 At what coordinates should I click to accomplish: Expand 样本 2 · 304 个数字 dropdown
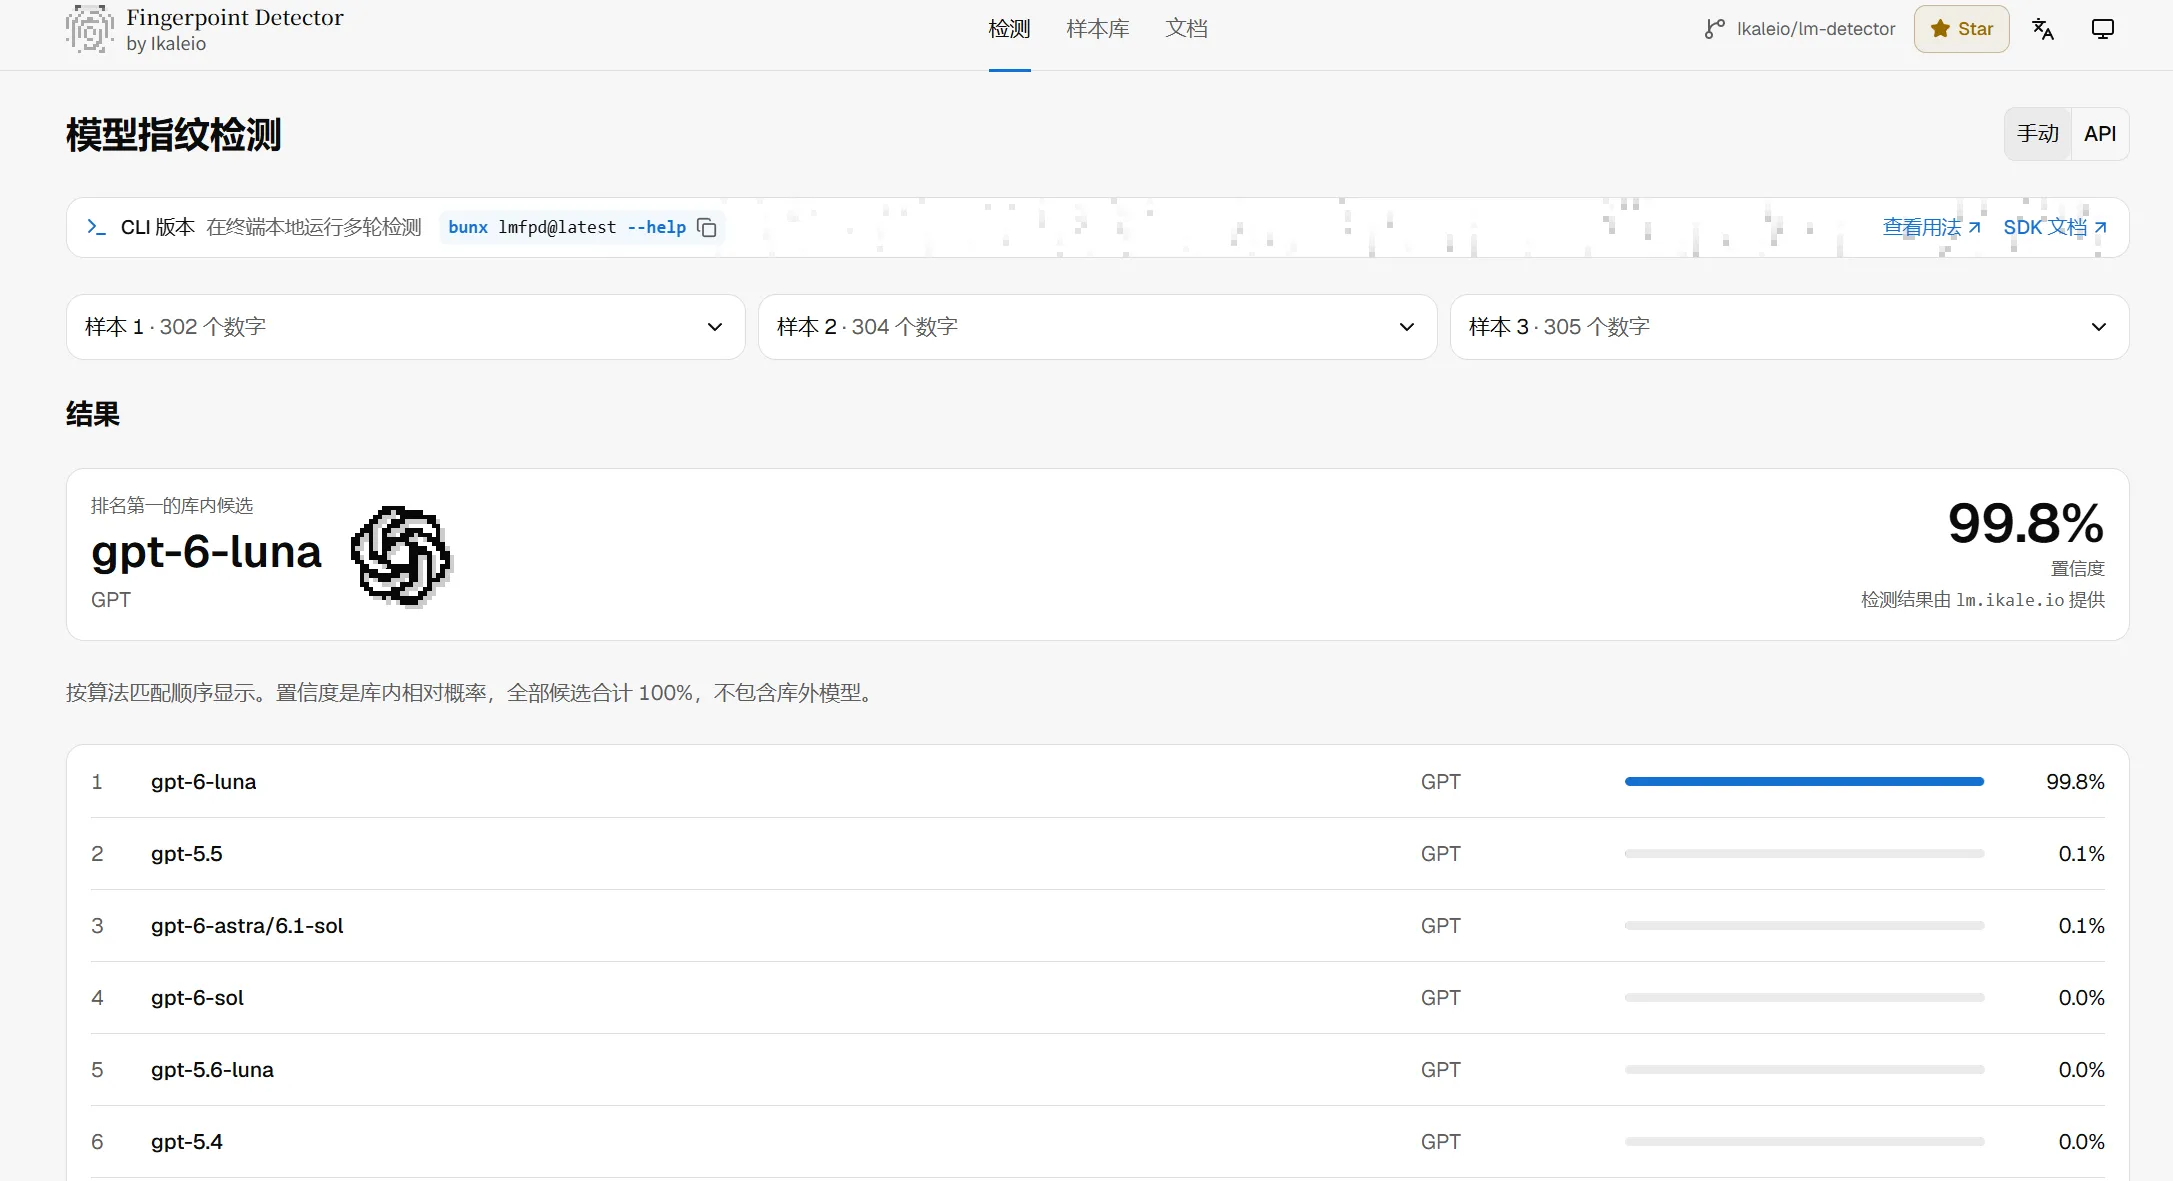(1097, 327)
